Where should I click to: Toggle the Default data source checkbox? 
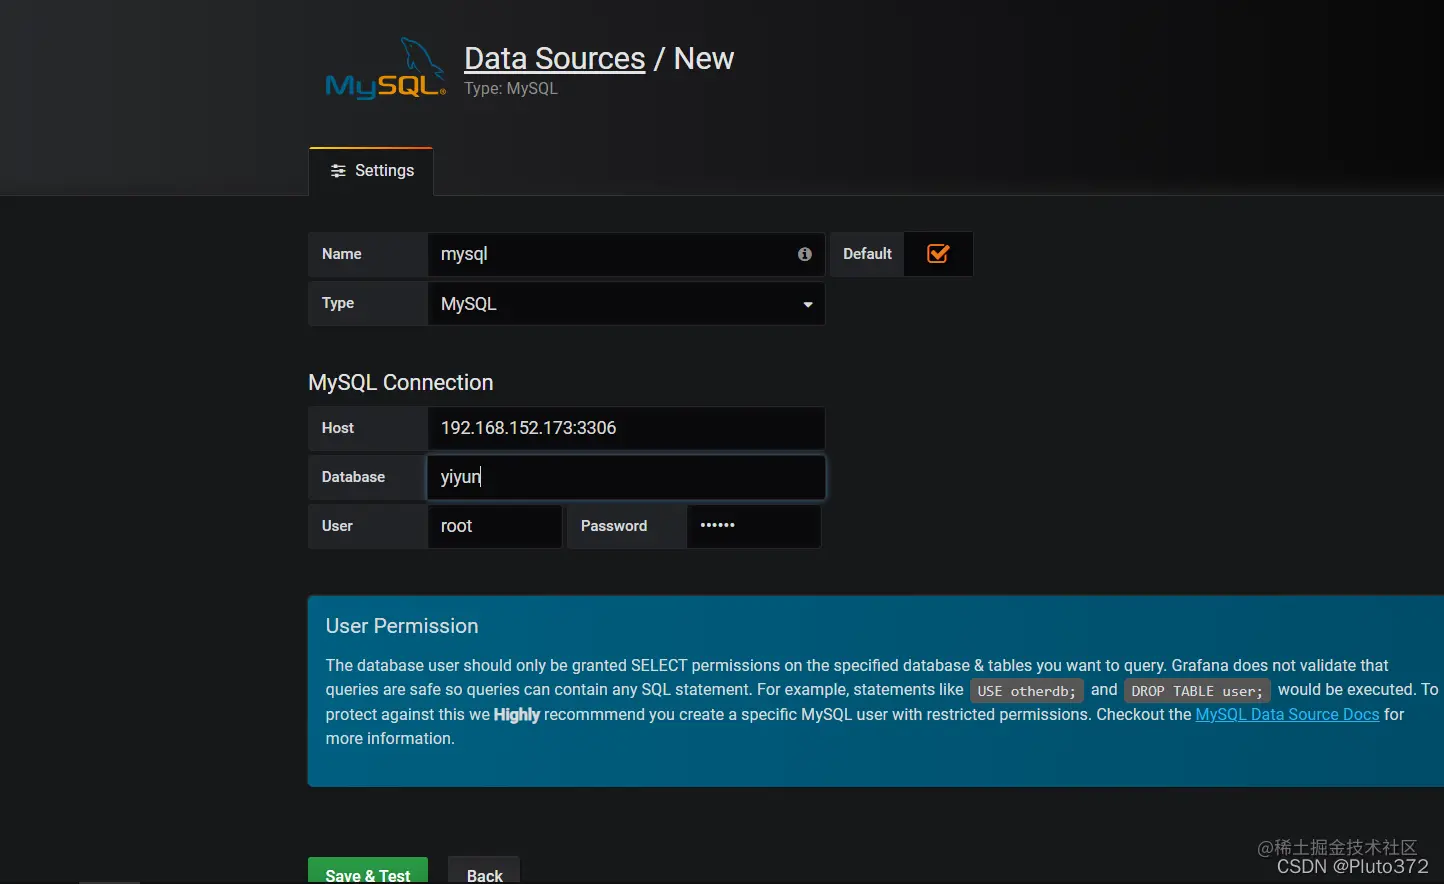938,254
